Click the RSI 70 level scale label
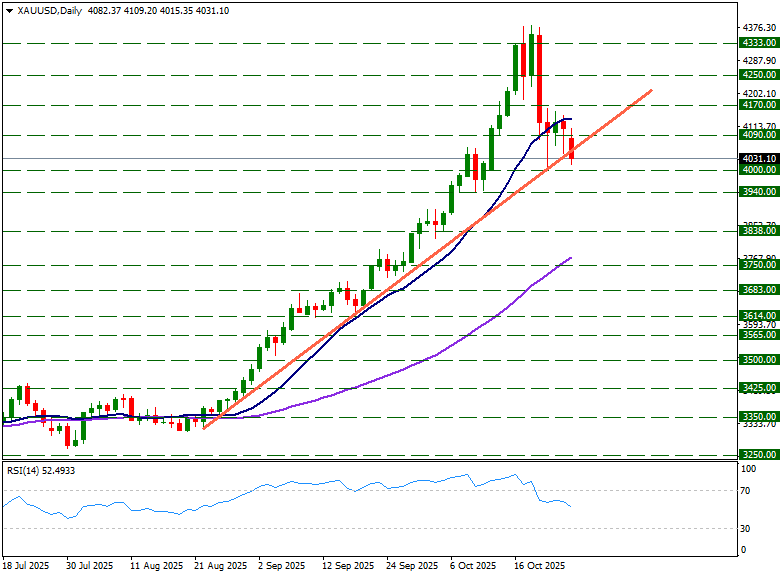The height and width of the screenshot is (577, 783). (746, 491)
